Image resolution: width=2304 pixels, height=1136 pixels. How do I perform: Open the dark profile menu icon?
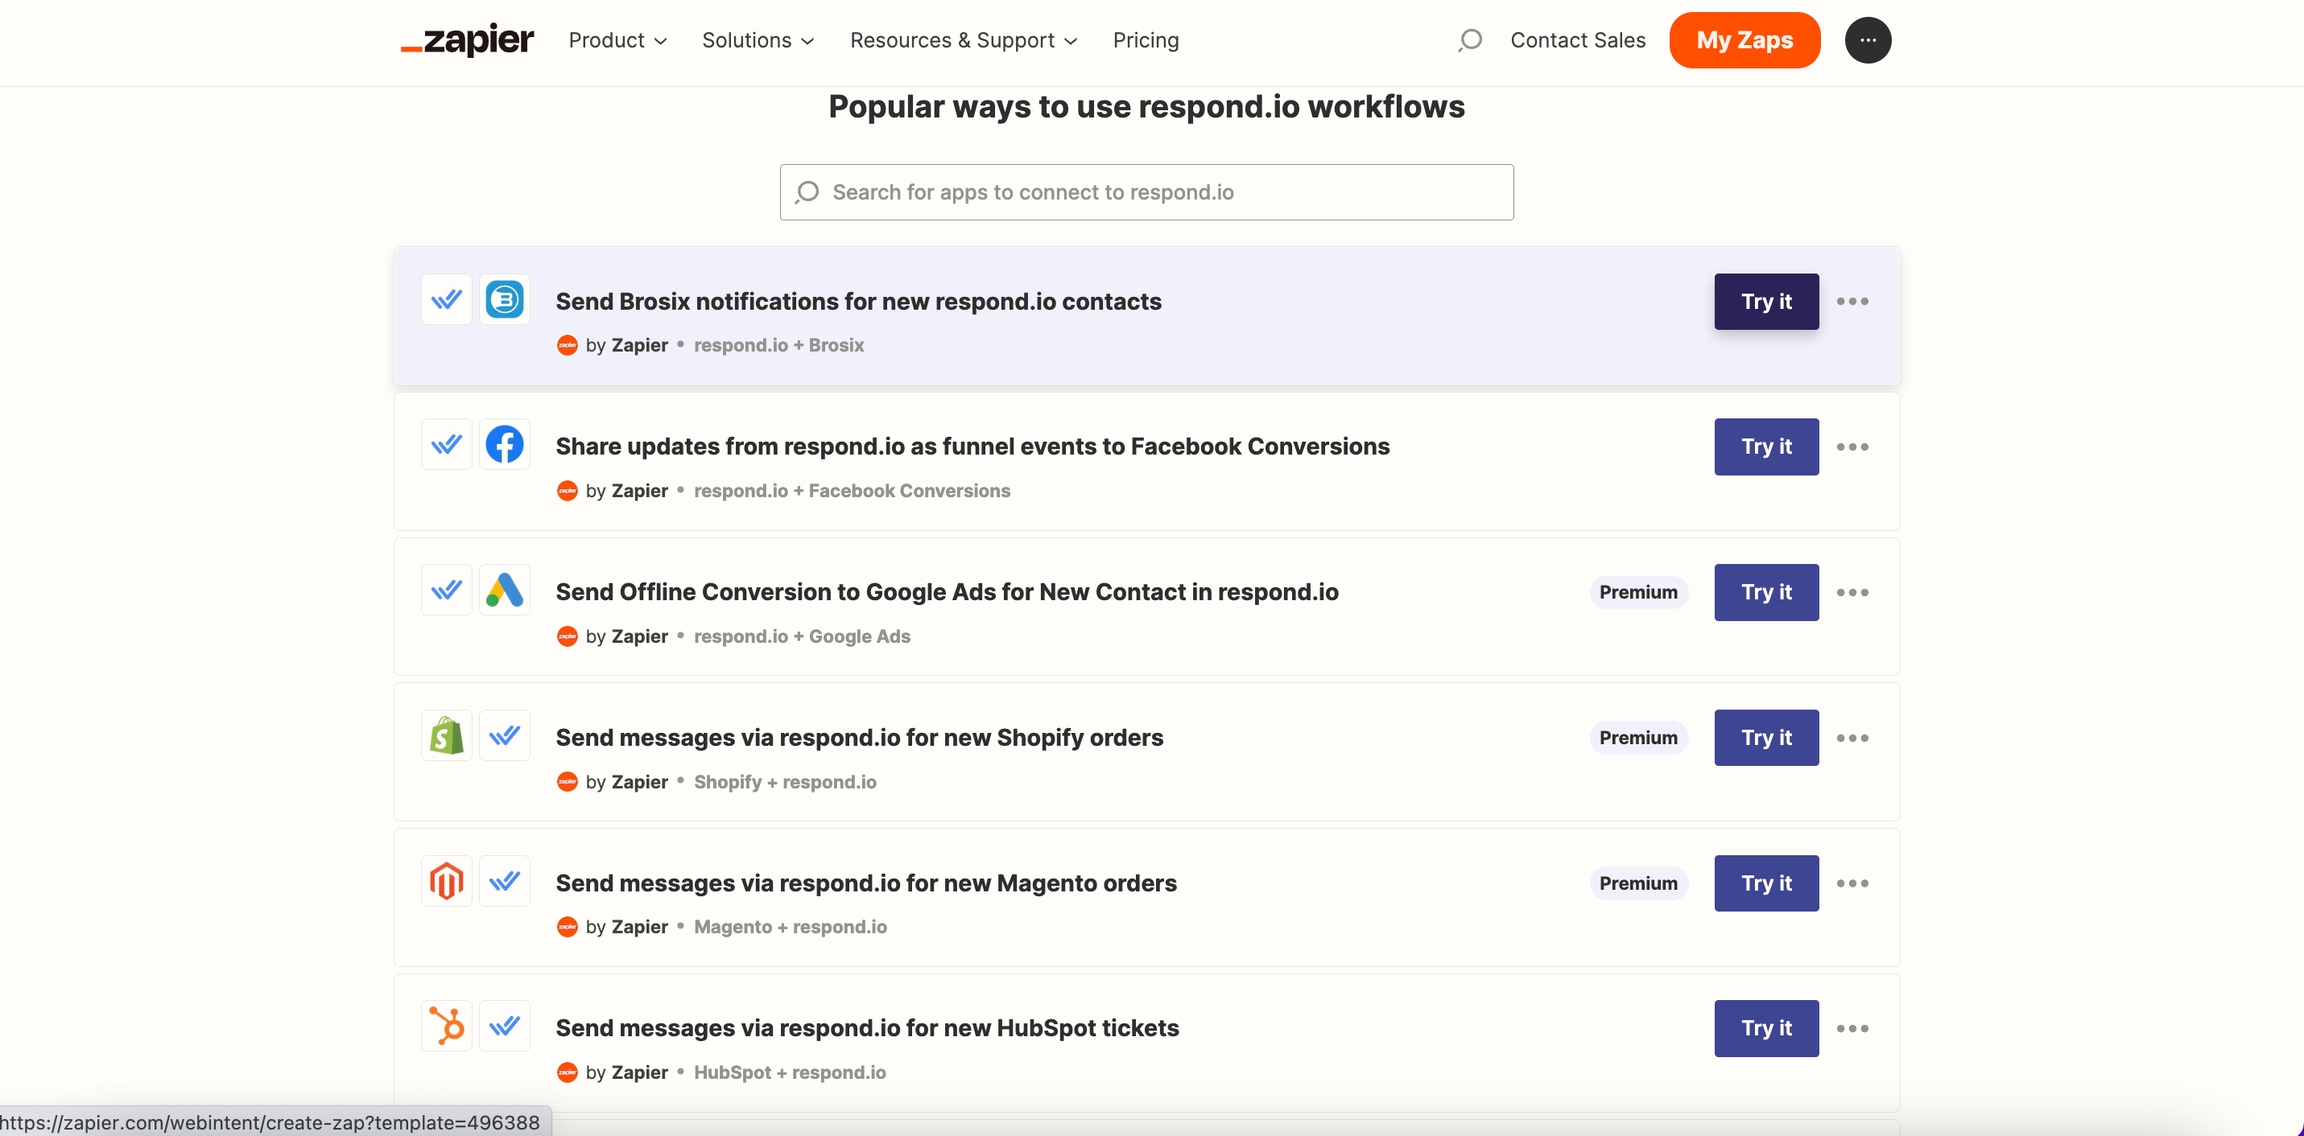[1867, 40]
